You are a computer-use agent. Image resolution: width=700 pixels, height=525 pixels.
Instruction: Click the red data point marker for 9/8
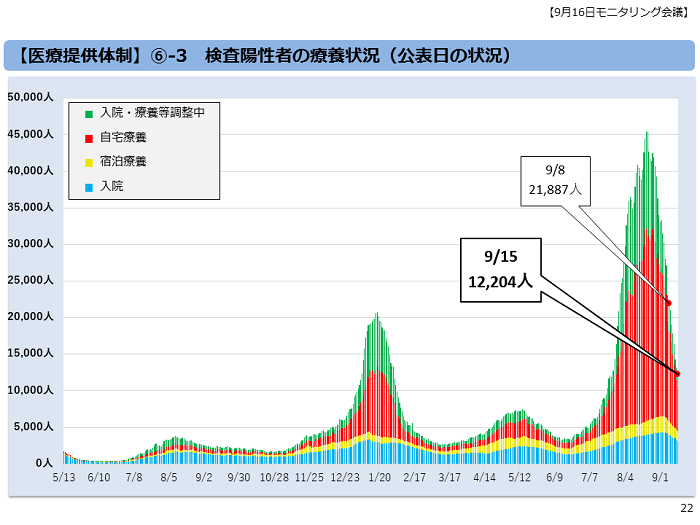(669, 303)
